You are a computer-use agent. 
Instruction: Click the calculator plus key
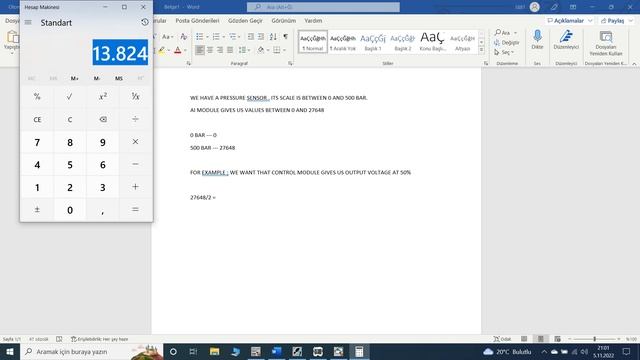coord(136,187)
